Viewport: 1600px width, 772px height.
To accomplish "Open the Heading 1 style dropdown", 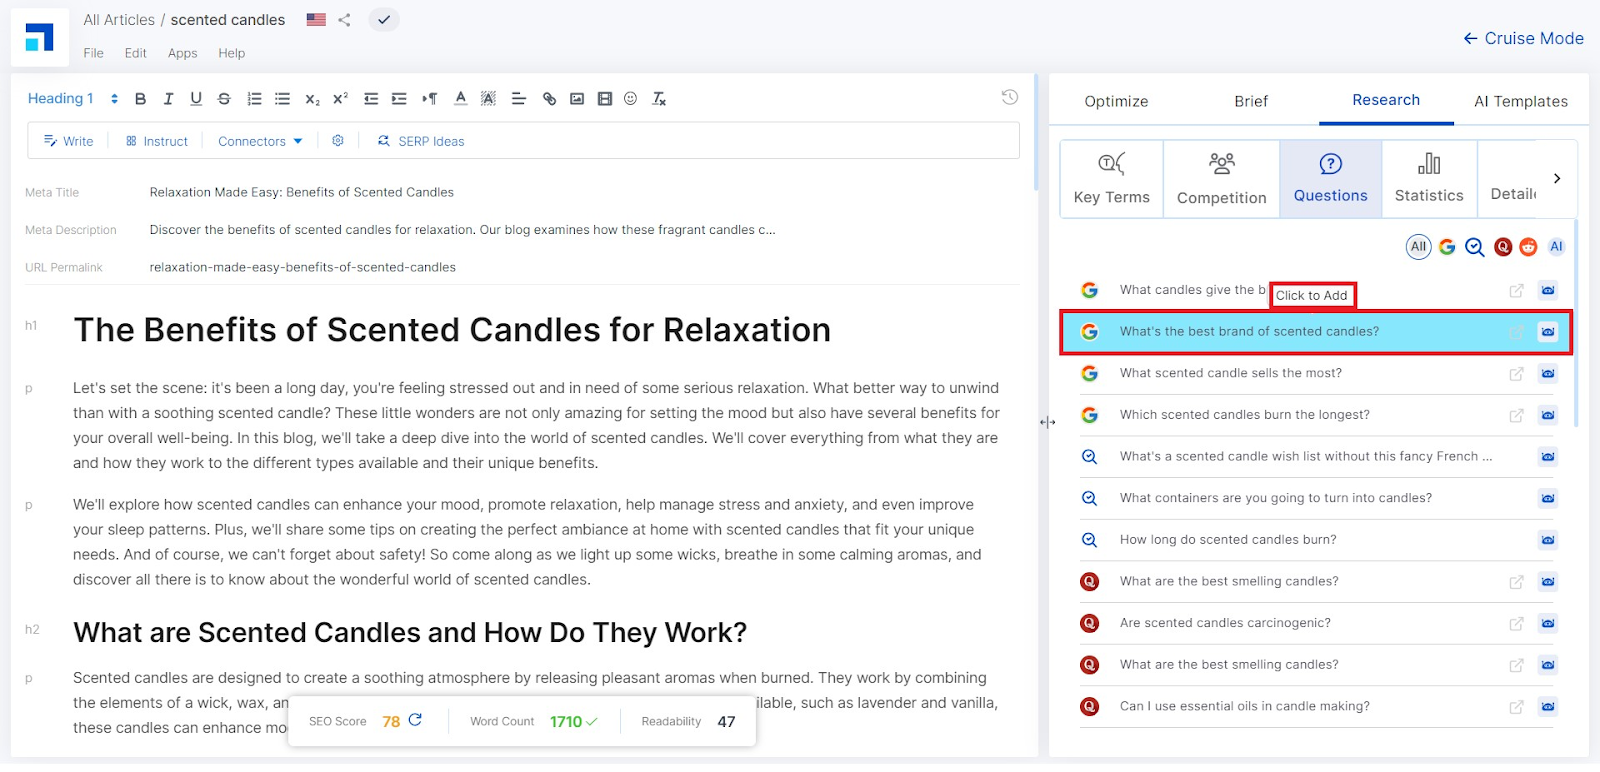I will coord(72,99).
